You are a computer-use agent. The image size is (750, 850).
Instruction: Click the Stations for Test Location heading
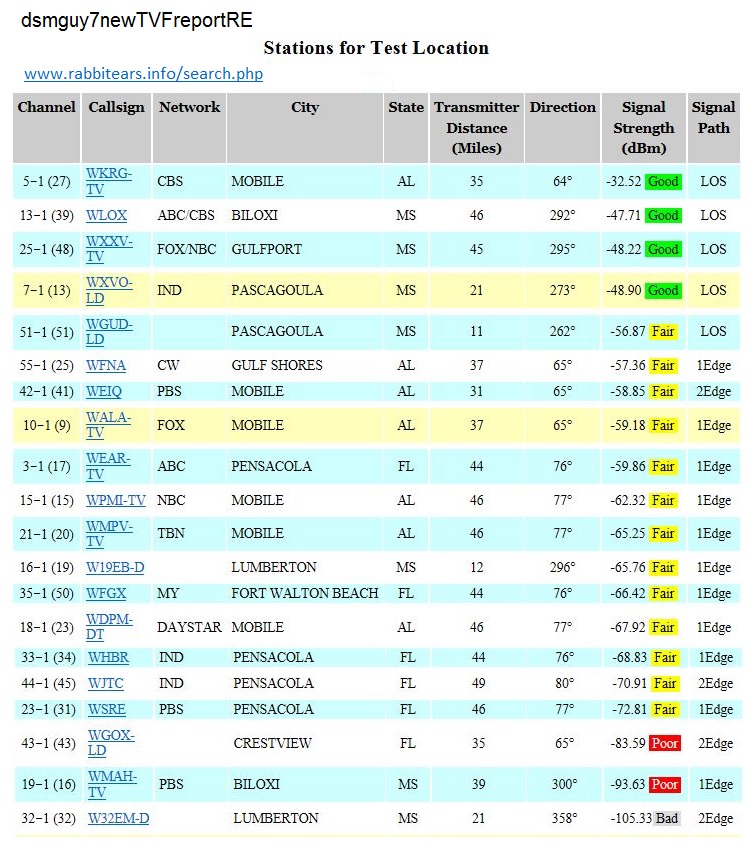click(x=376, y=48)
